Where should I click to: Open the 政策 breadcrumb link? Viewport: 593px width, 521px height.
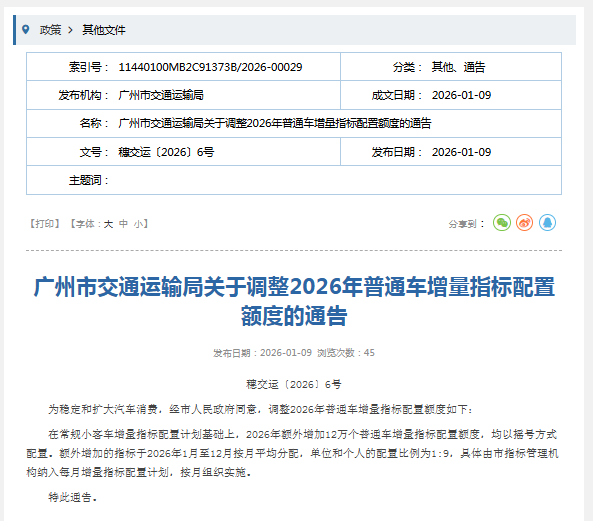pyautogui.click(x=50, y=30)
